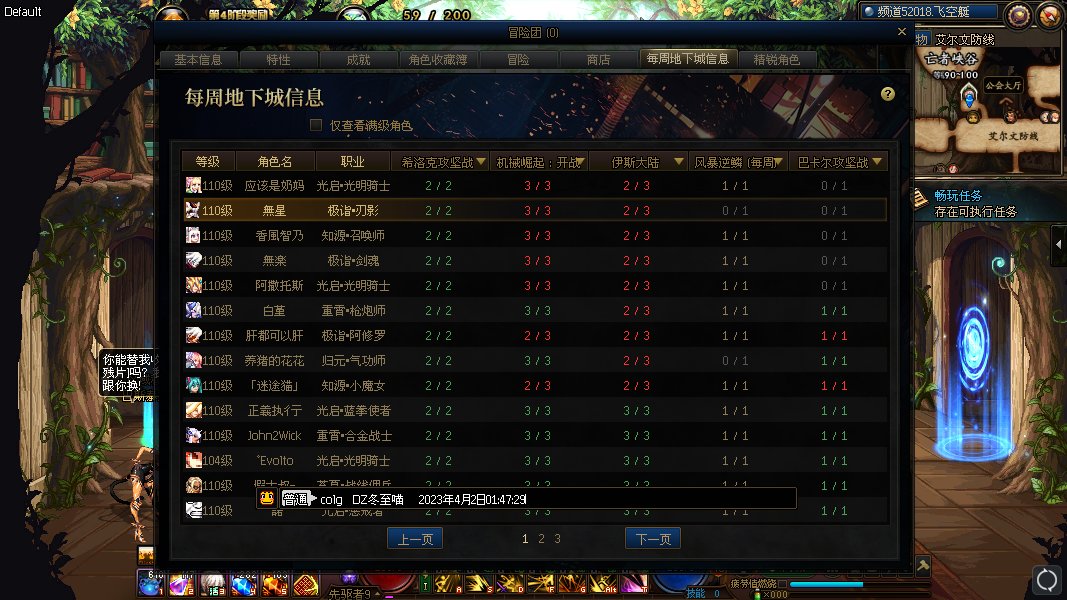Click the 公会大厅 label on the minimap
1067x600 pixels.
click(1004, 86)
